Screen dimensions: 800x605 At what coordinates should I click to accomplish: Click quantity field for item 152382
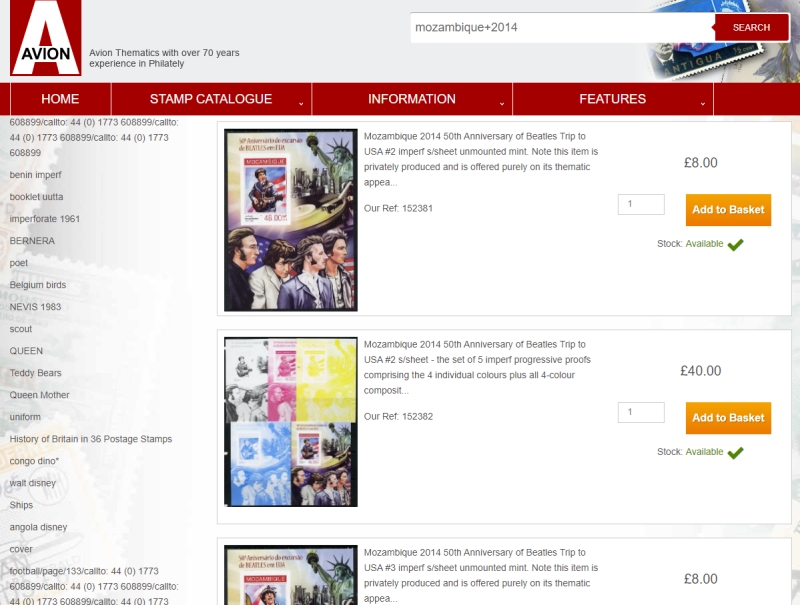(x=640, y=412)
